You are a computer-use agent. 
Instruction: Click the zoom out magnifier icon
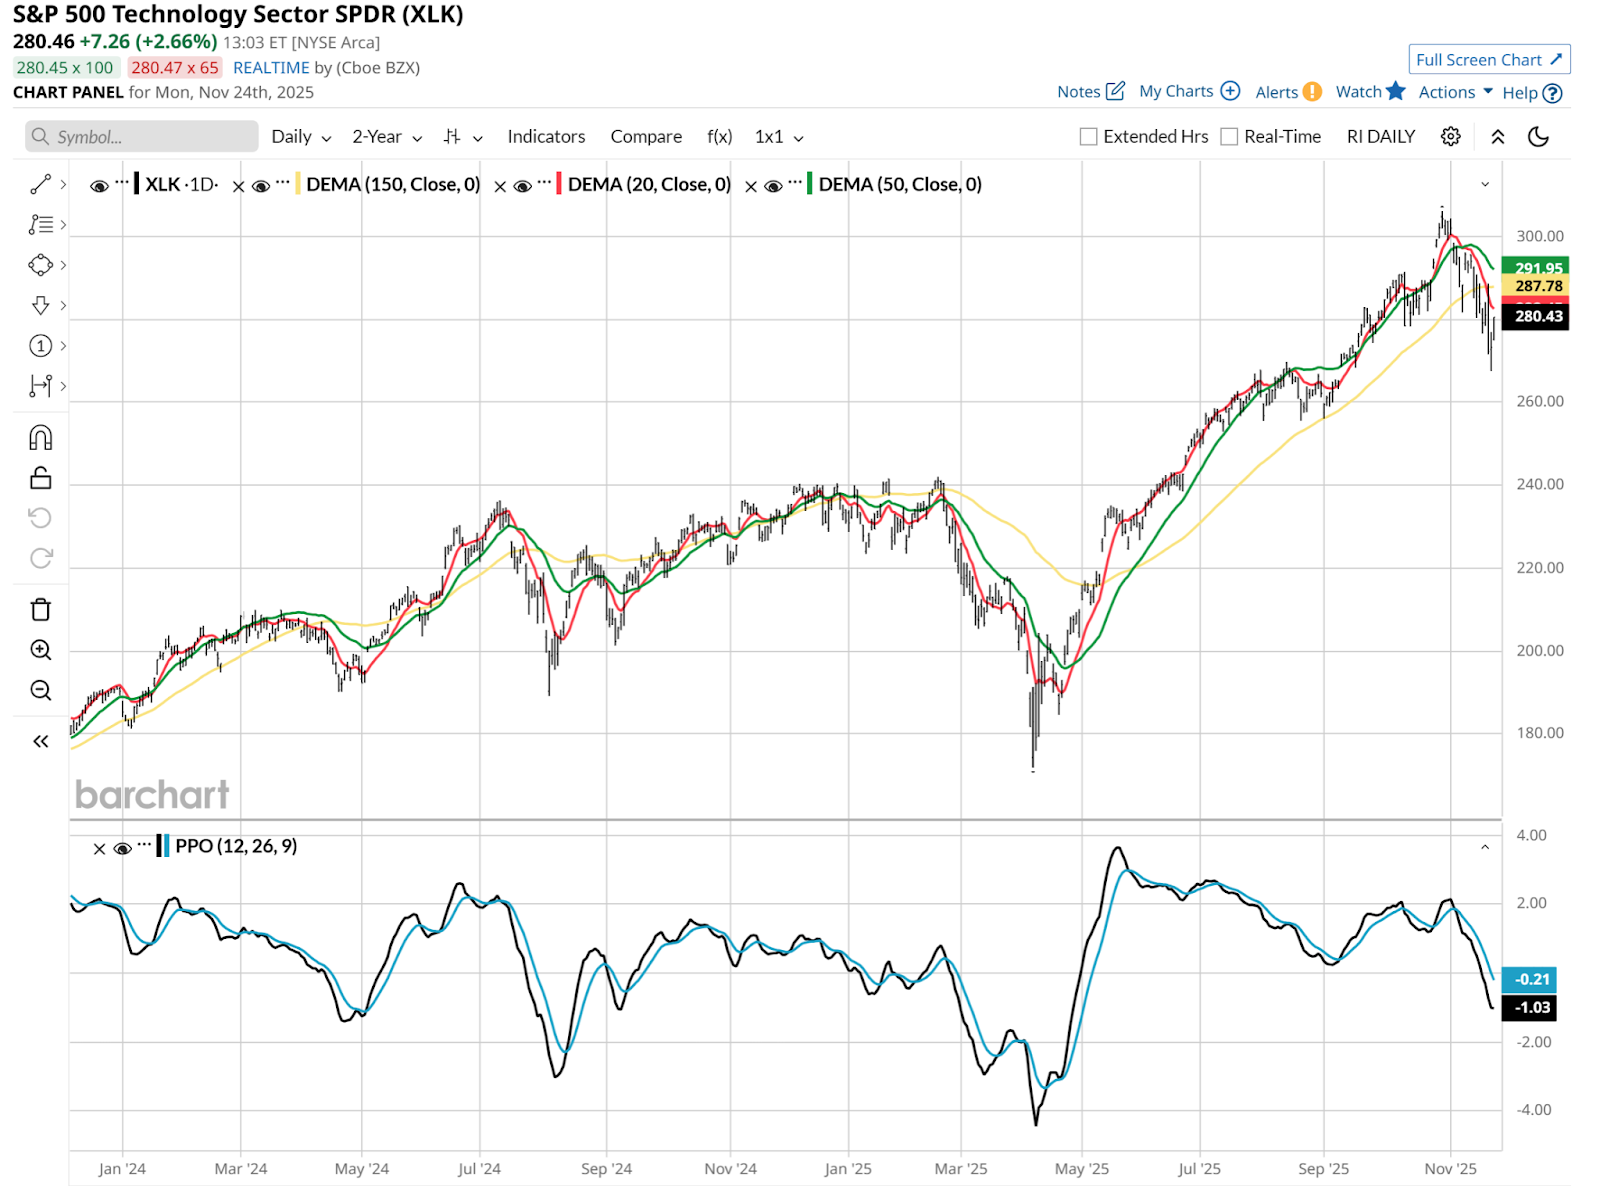(x=40, y=690)
